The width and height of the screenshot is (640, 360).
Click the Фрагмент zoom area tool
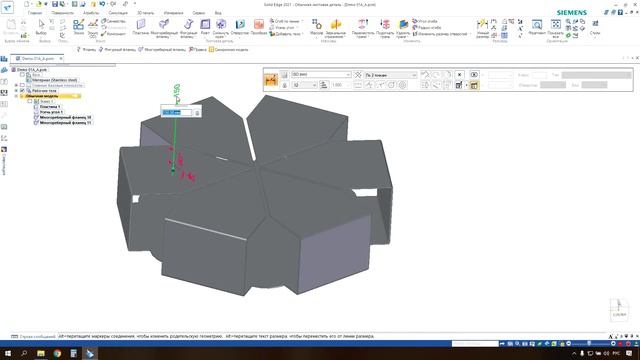click(537, 27)
